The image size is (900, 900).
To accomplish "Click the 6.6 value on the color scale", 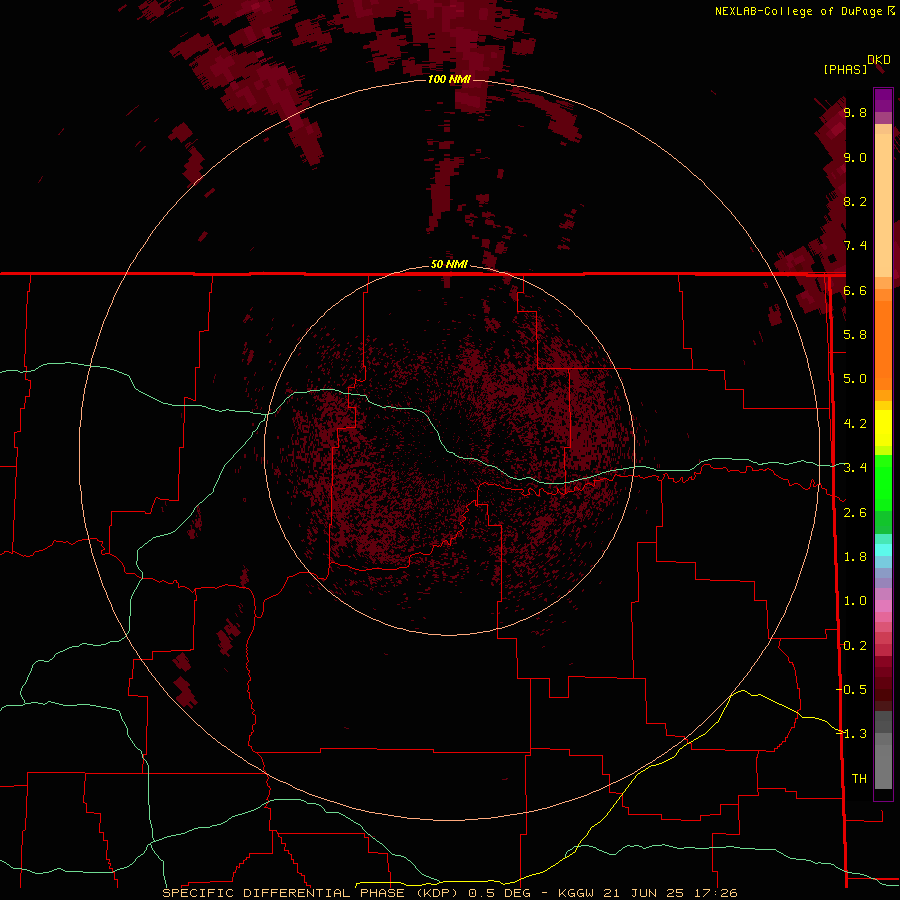I will tap(855, 290).
